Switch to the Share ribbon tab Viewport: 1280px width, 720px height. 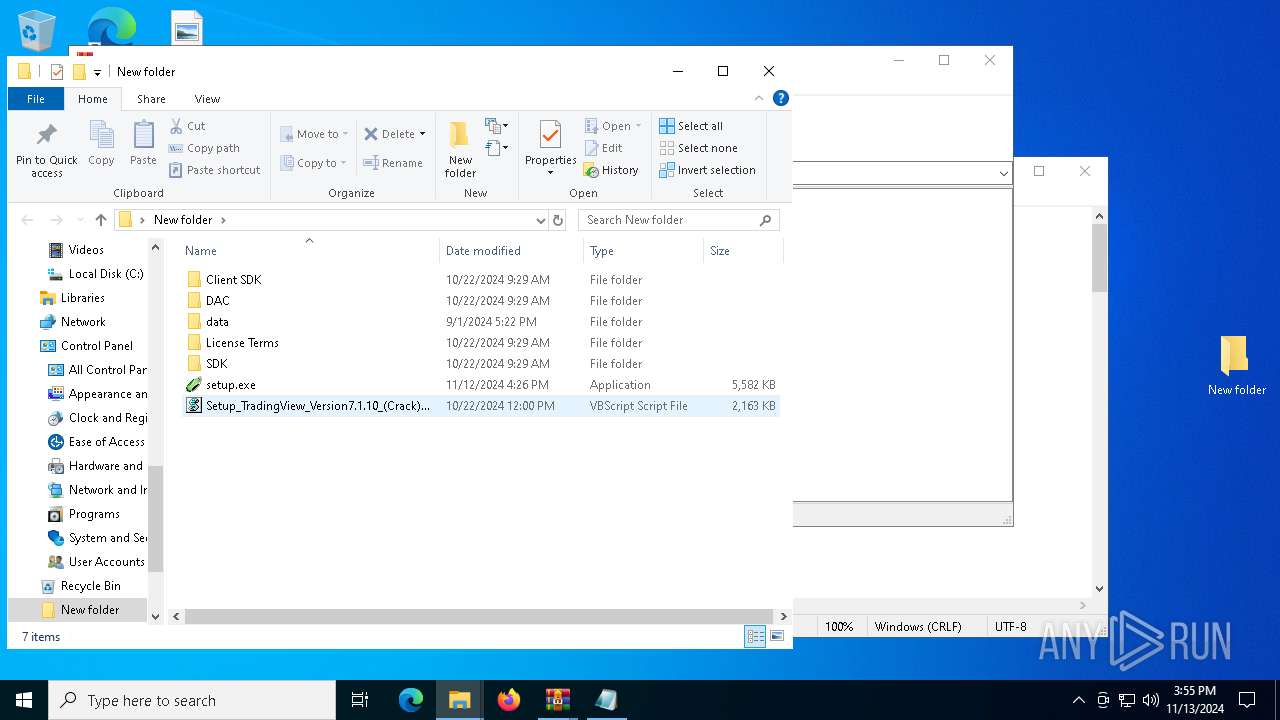151,99
